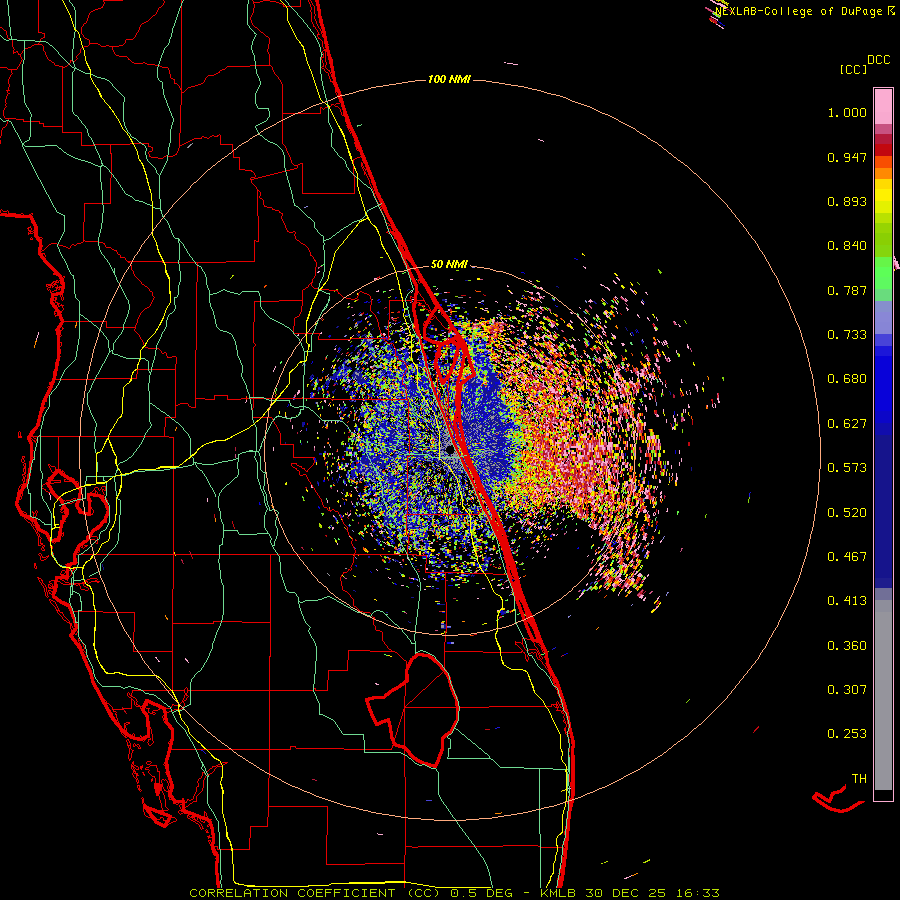Select the 0.573 legend value
Image resolution: width=900 pixels, height=900 pixels.
(847, 468)
